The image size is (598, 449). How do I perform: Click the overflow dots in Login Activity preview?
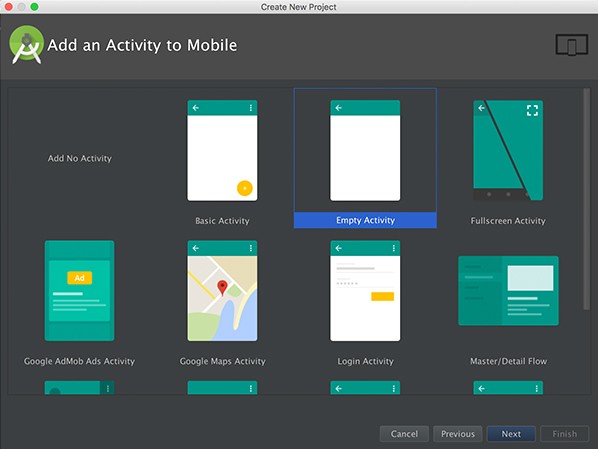[x=394, y=248]
